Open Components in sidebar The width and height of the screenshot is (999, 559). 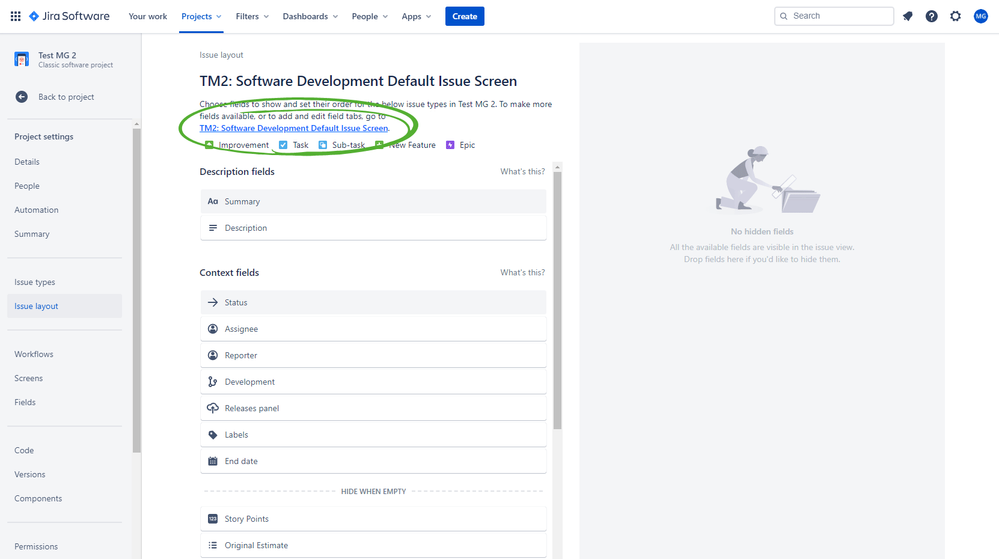[x=38, y=498]
